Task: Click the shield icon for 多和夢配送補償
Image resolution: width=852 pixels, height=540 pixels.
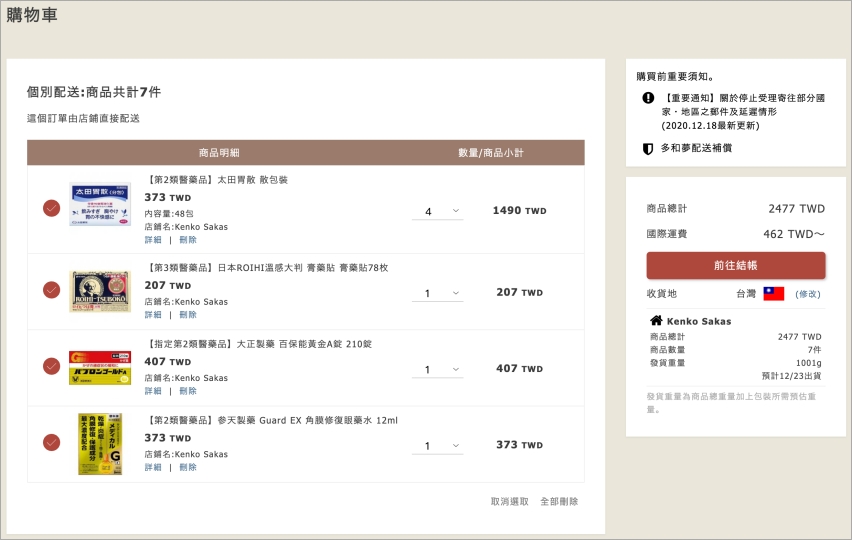Action: tap(648, 148)
